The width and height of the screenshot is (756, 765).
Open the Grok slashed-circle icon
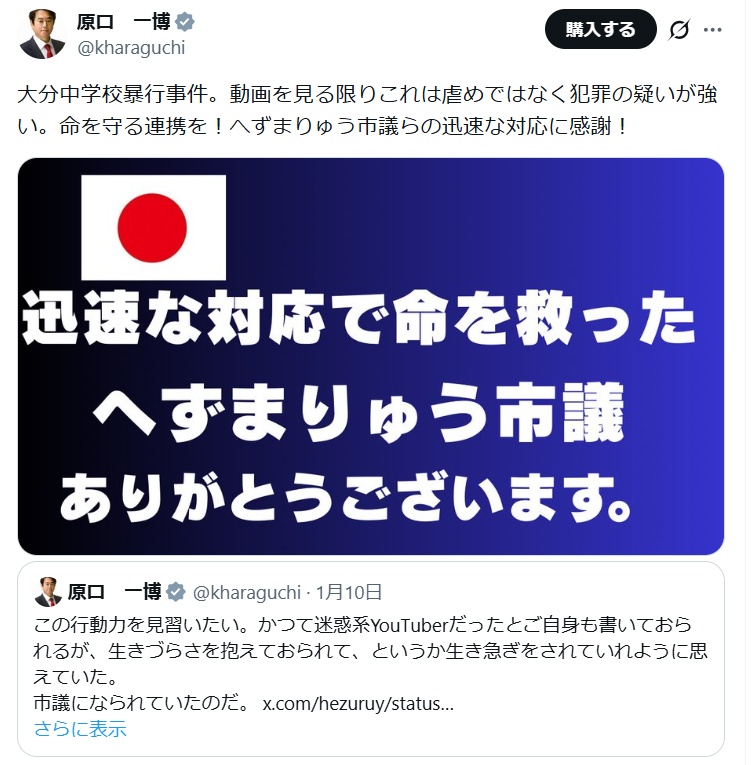coord(679,30)
